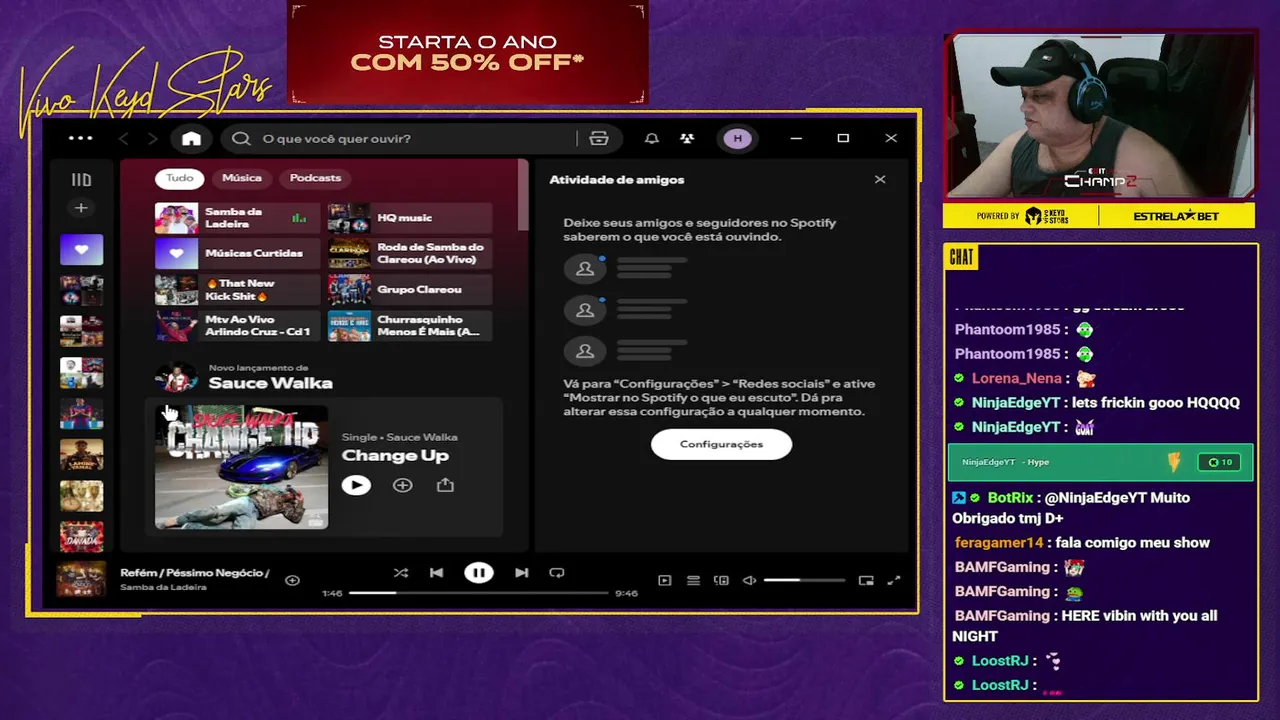Open the Browse icon in search bar
This screenshot has height=720, width=1280.
(599, 139)
